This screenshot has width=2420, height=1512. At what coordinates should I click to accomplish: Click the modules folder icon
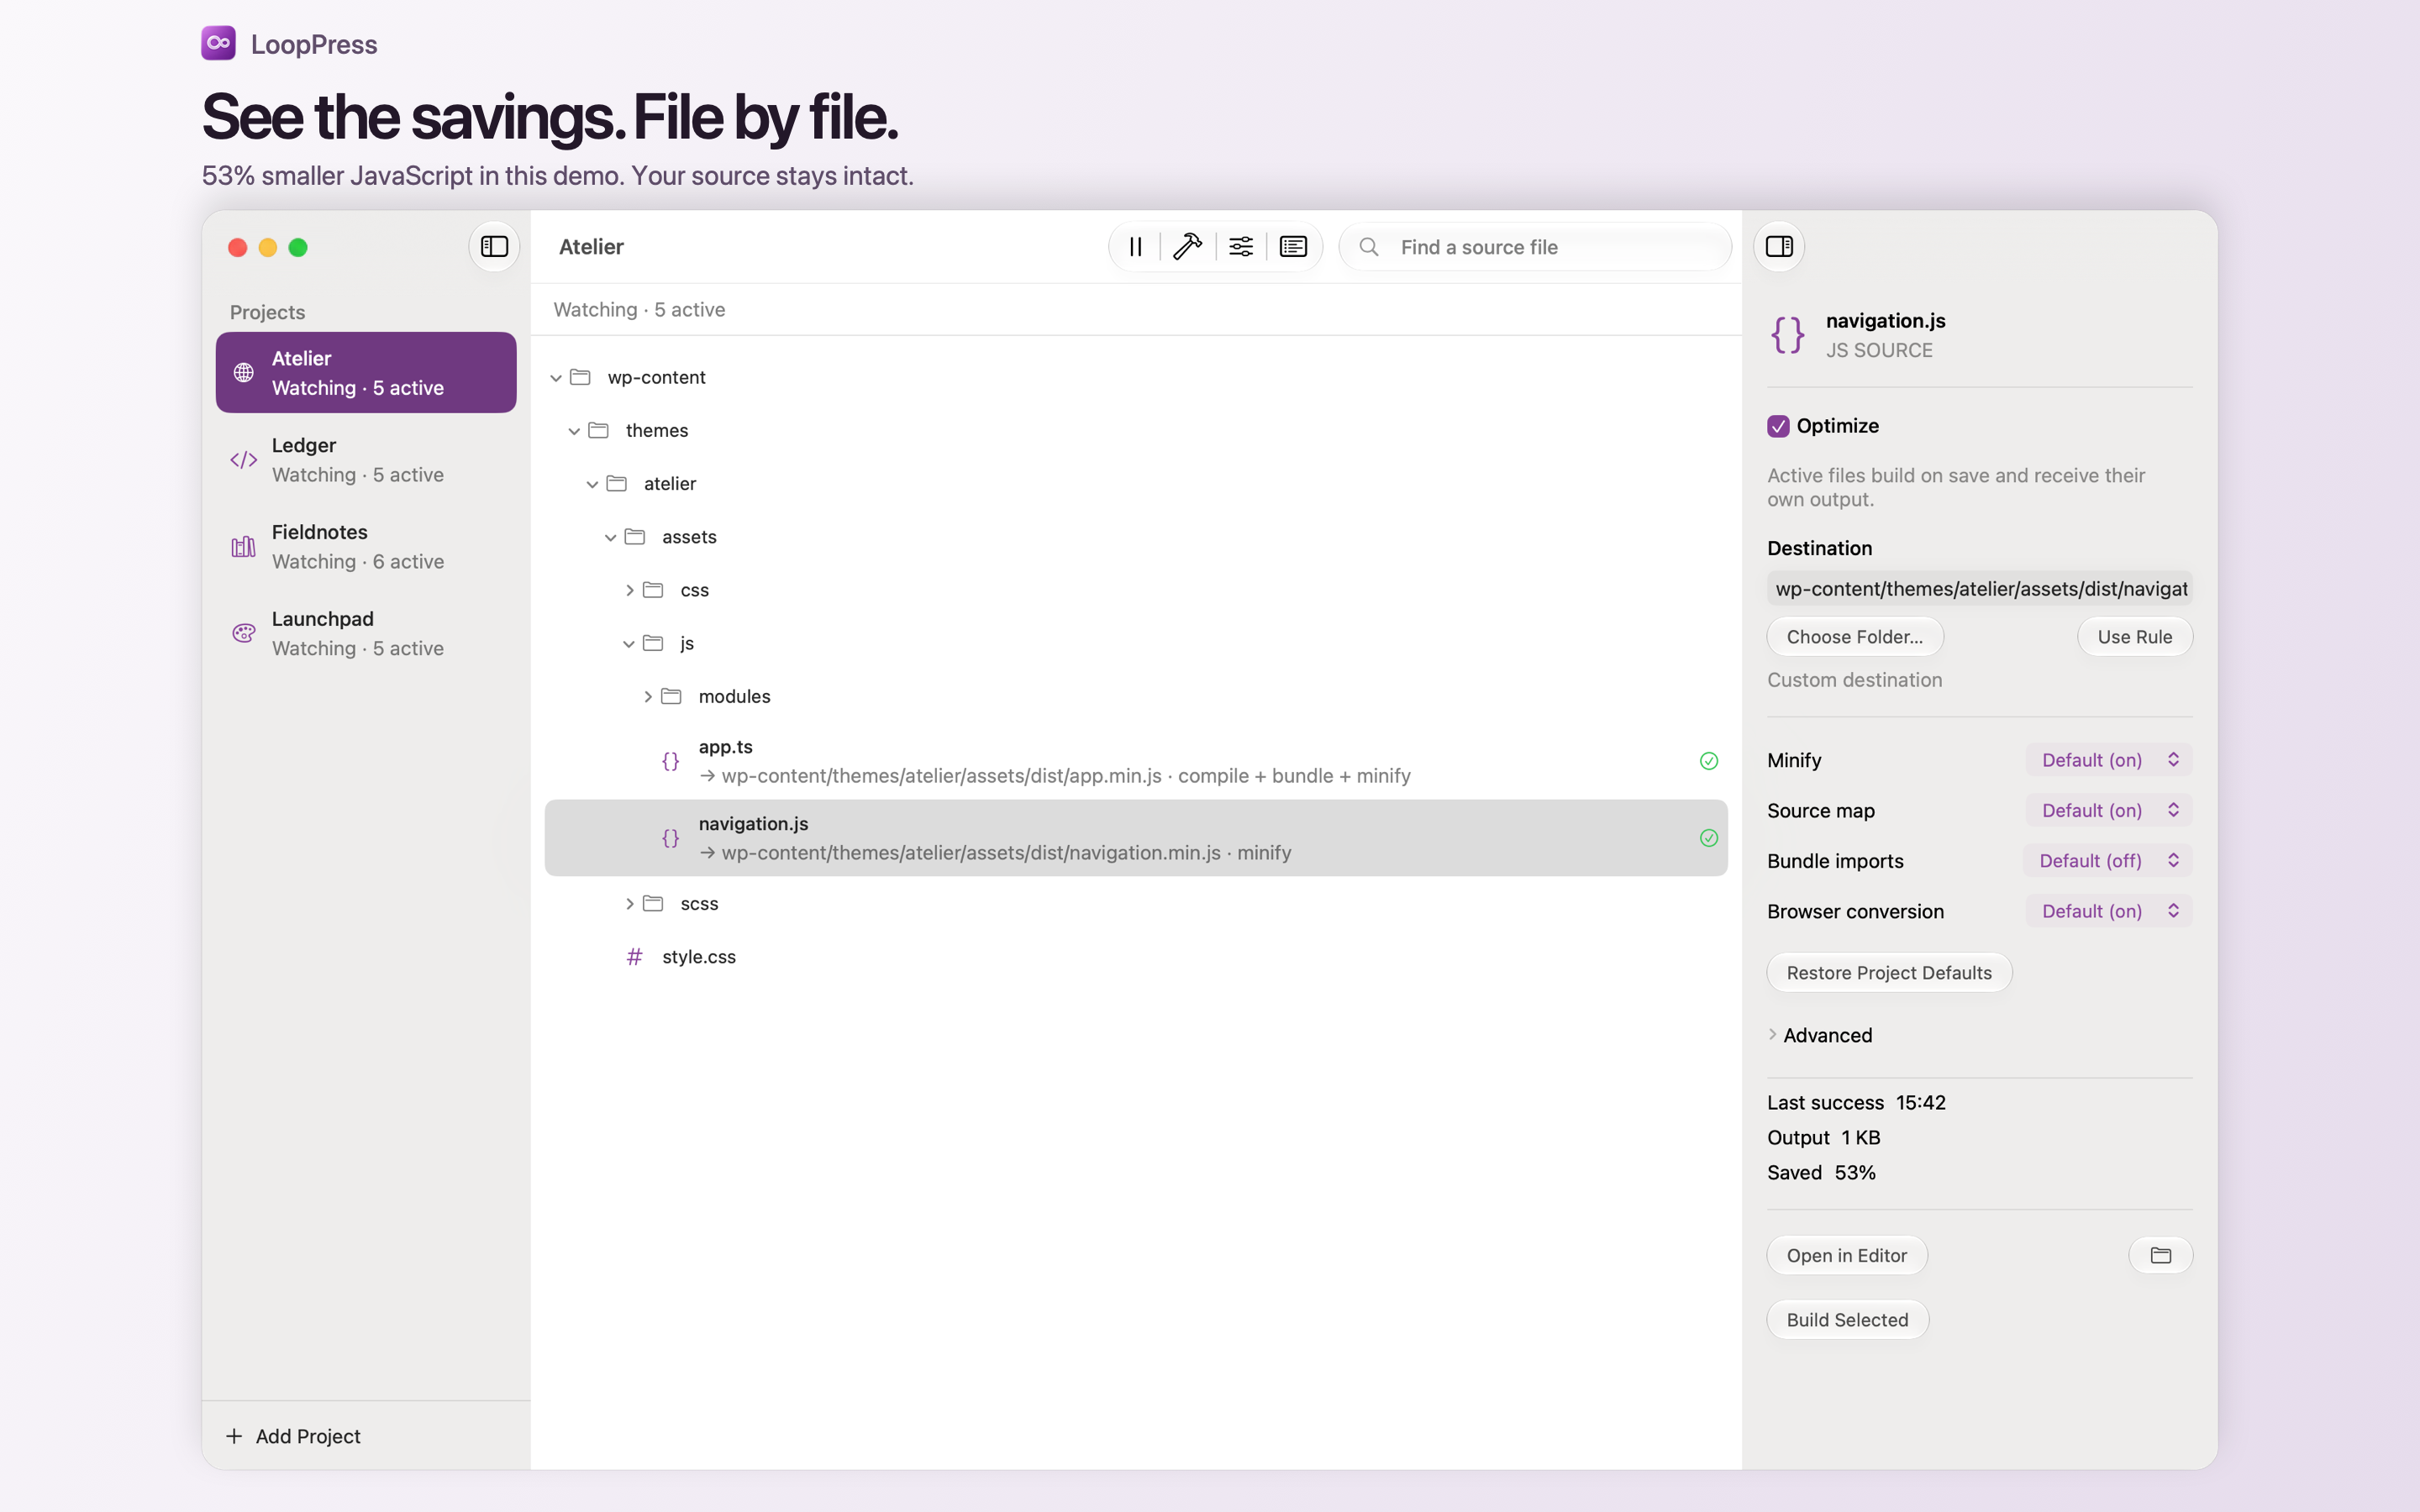coord(671,696)
